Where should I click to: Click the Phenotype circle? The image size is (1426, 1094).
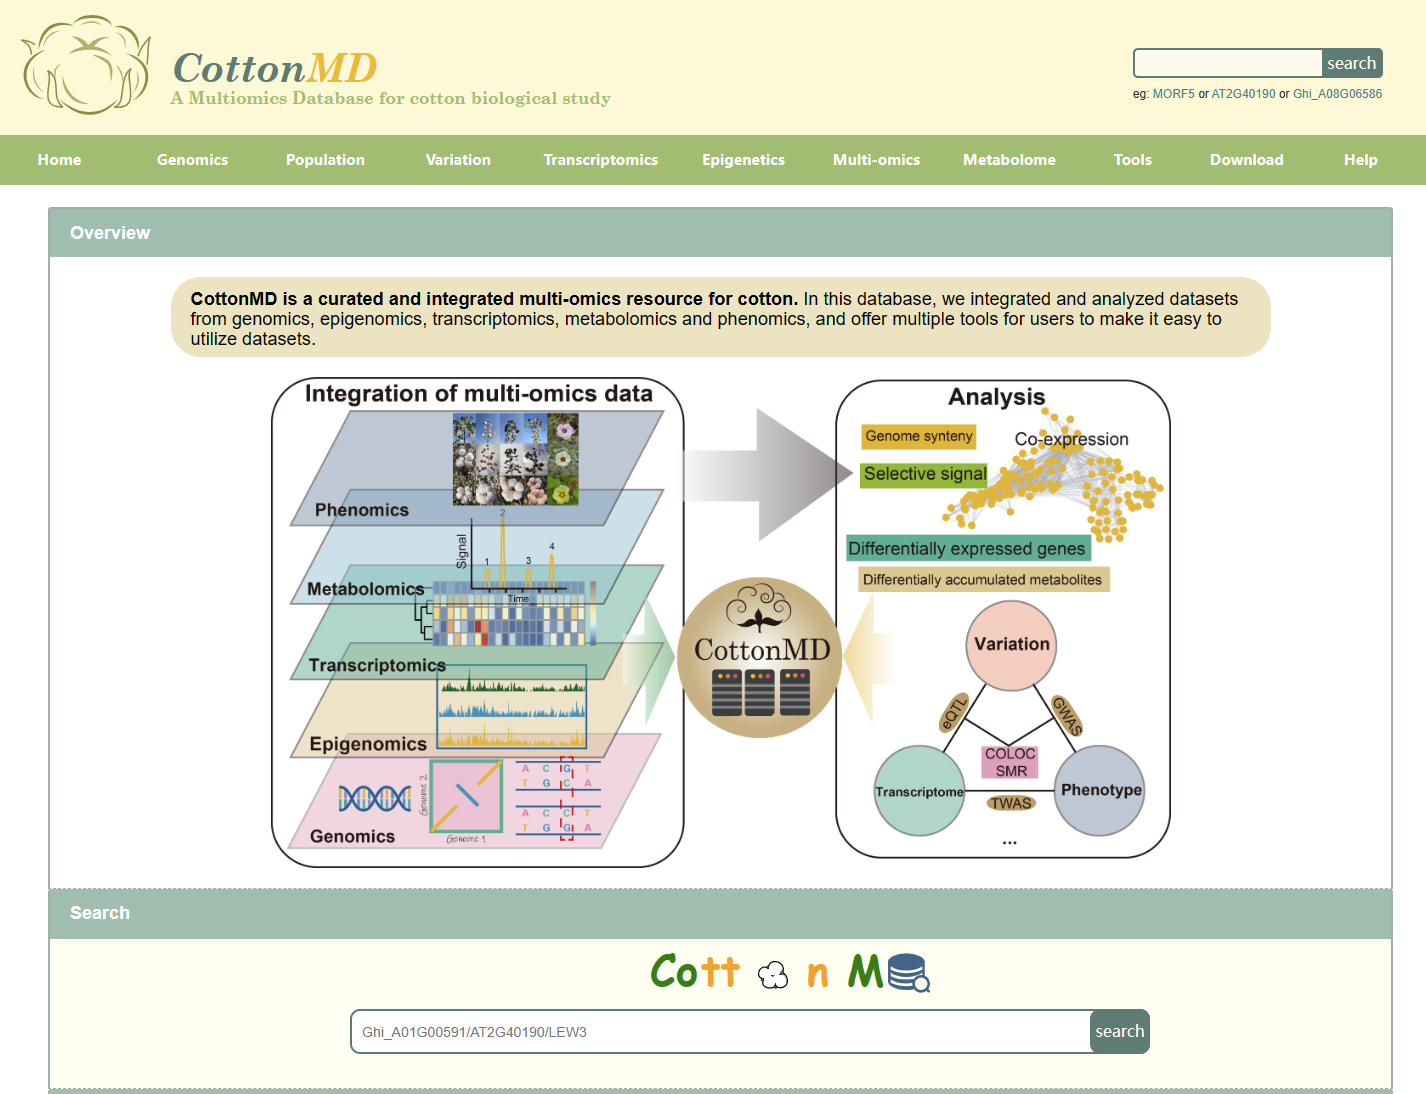pyautogui.click(x=1100, y=790)
